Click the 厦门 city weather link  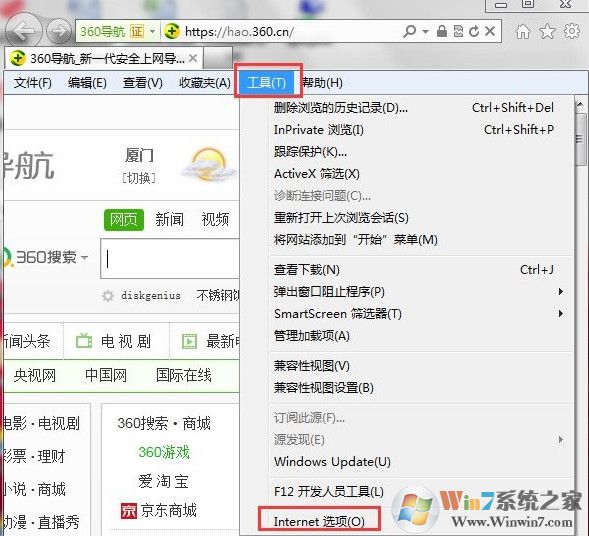click(139, 156)
